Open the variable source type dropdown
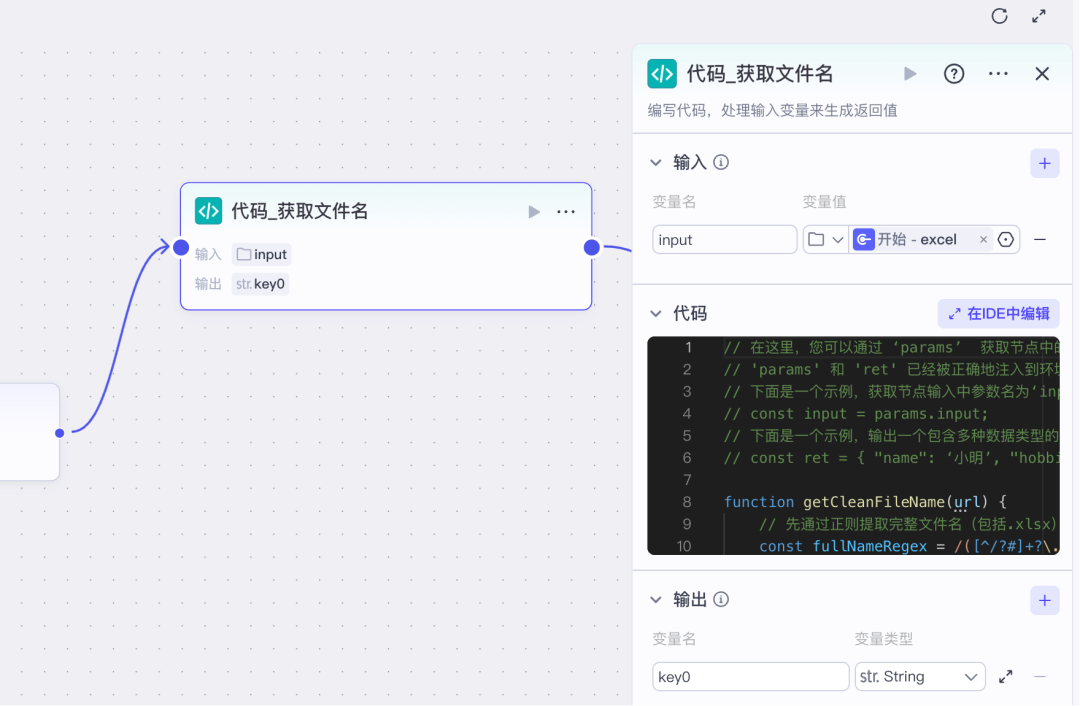Screen dimensions: 1080x706 click(826, 240)
